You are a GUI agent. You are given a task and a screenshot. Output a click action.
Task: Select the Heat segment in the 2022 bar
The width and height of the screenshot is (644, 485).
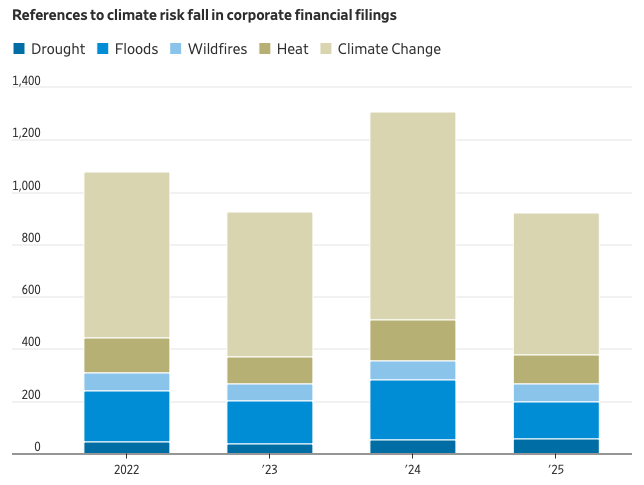point(126,355)
